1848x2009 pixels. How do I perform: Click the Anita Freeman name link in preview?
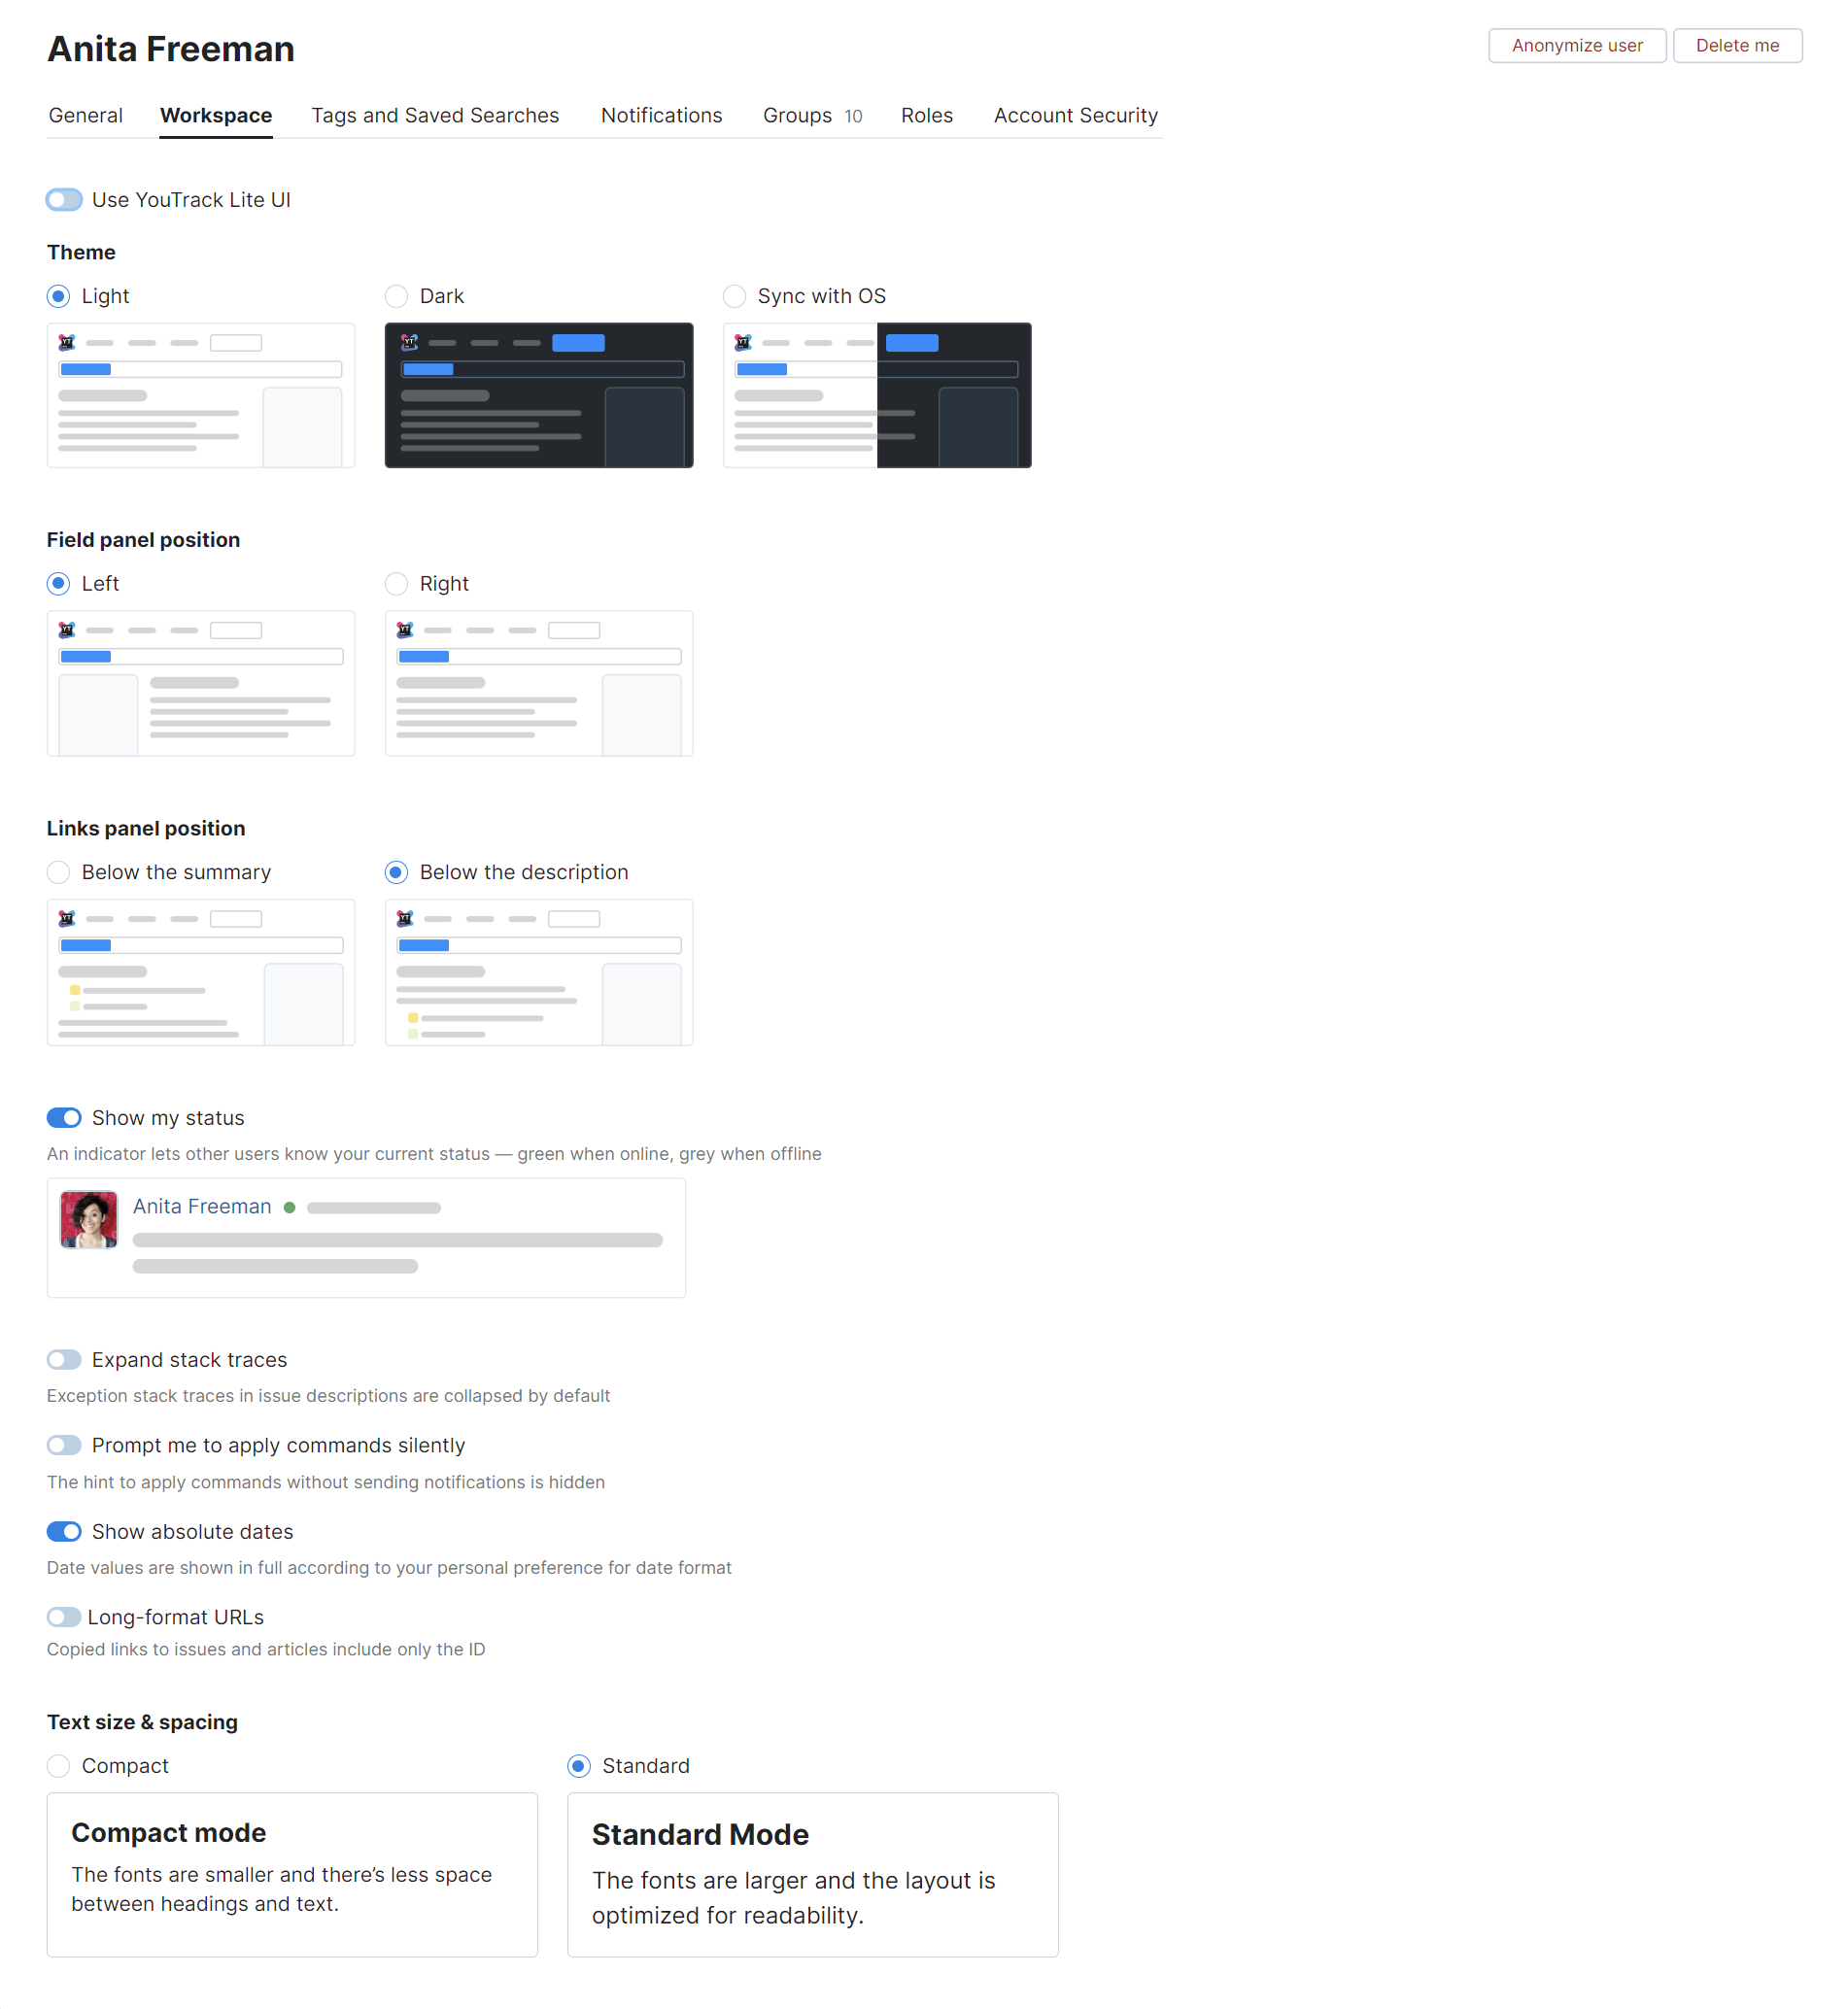click(x=202, y=1206)
